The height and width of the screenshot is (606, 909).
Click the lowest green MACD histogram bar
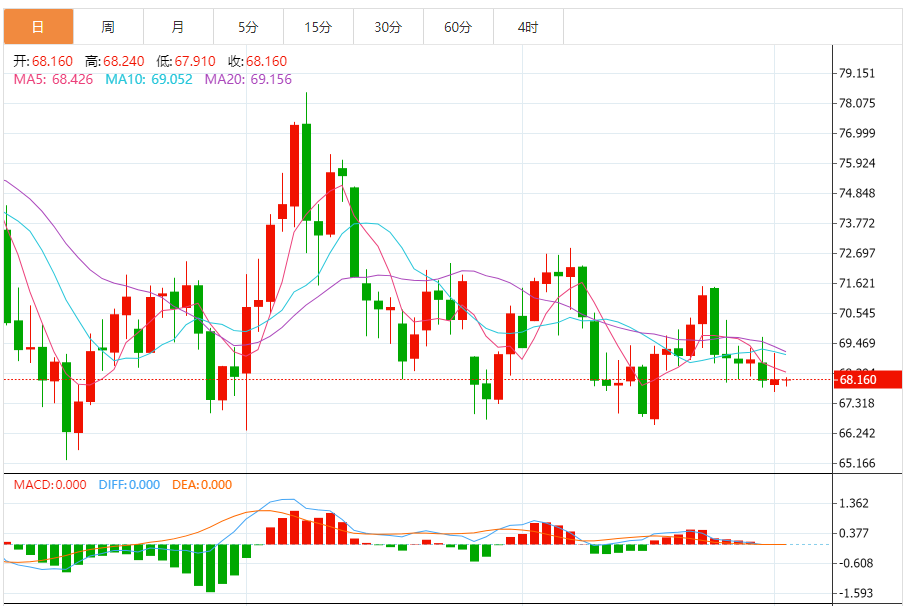210,568
